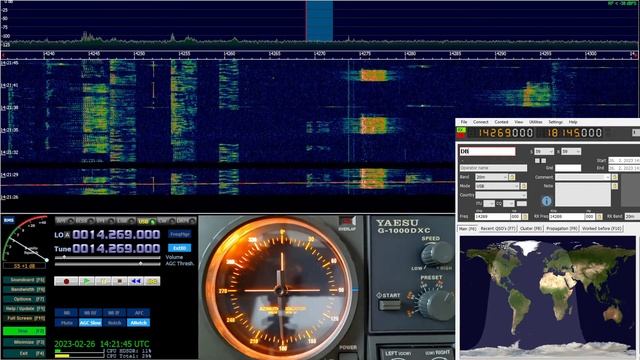Open the Utilities menu
The height and width of the screenshot is (360, 640).
click(x=536, y=122)
